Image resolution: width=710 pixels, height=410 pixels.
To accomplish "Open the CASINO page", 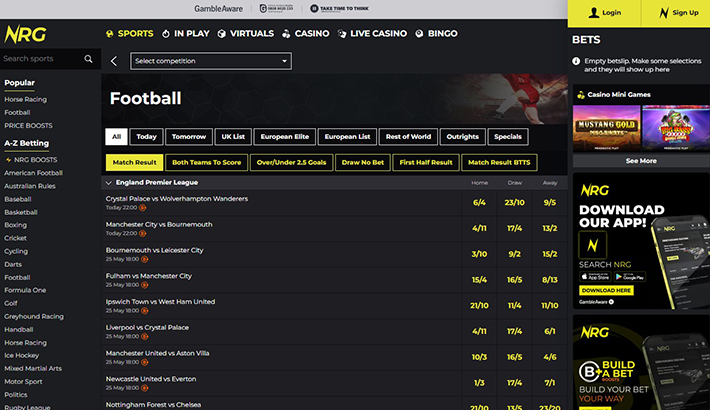I will (x=306, y=34).
